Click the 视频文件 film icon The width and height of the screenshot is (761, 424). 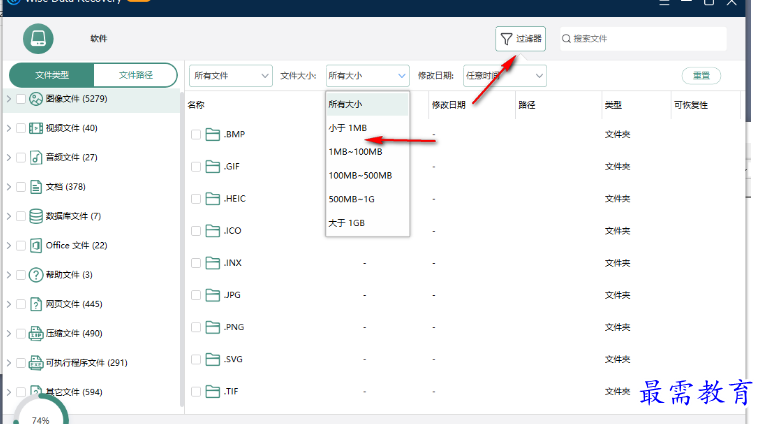point(36,128)
